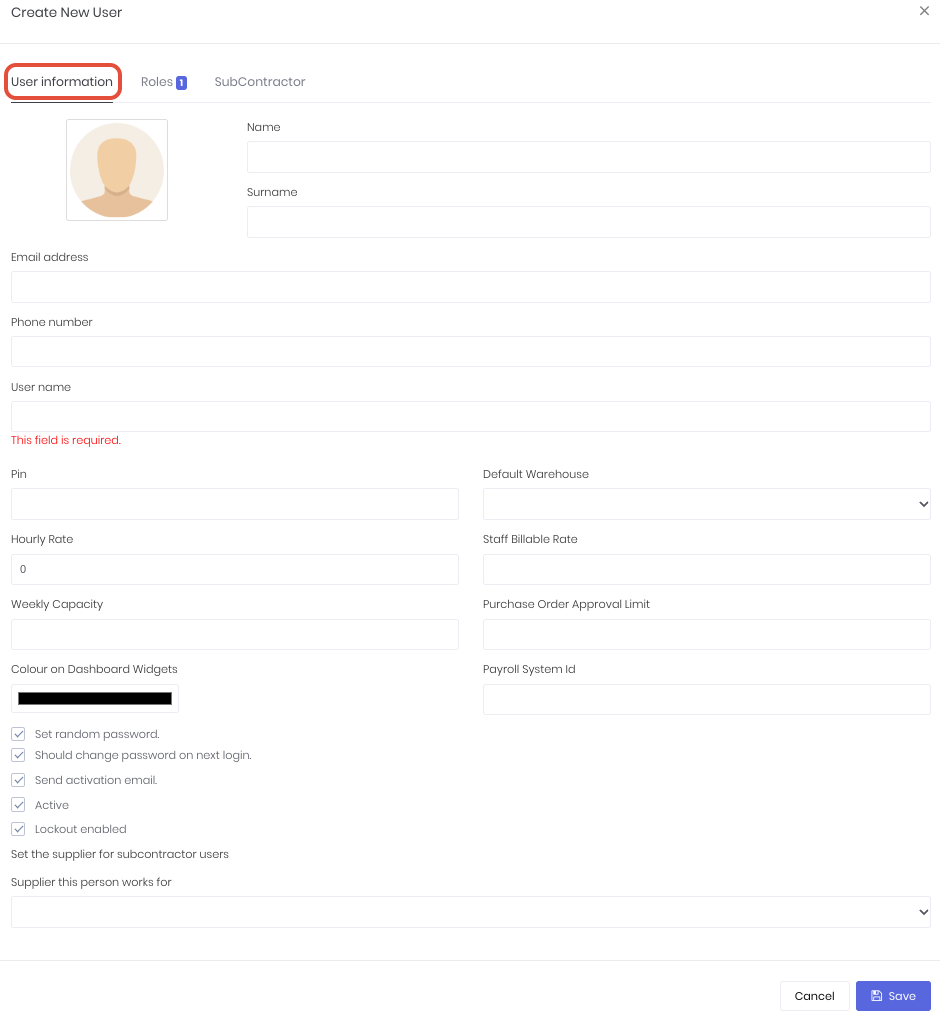Toggle Lockout enabled checkbox
940x1022 pixels.
tap(18, 829)
